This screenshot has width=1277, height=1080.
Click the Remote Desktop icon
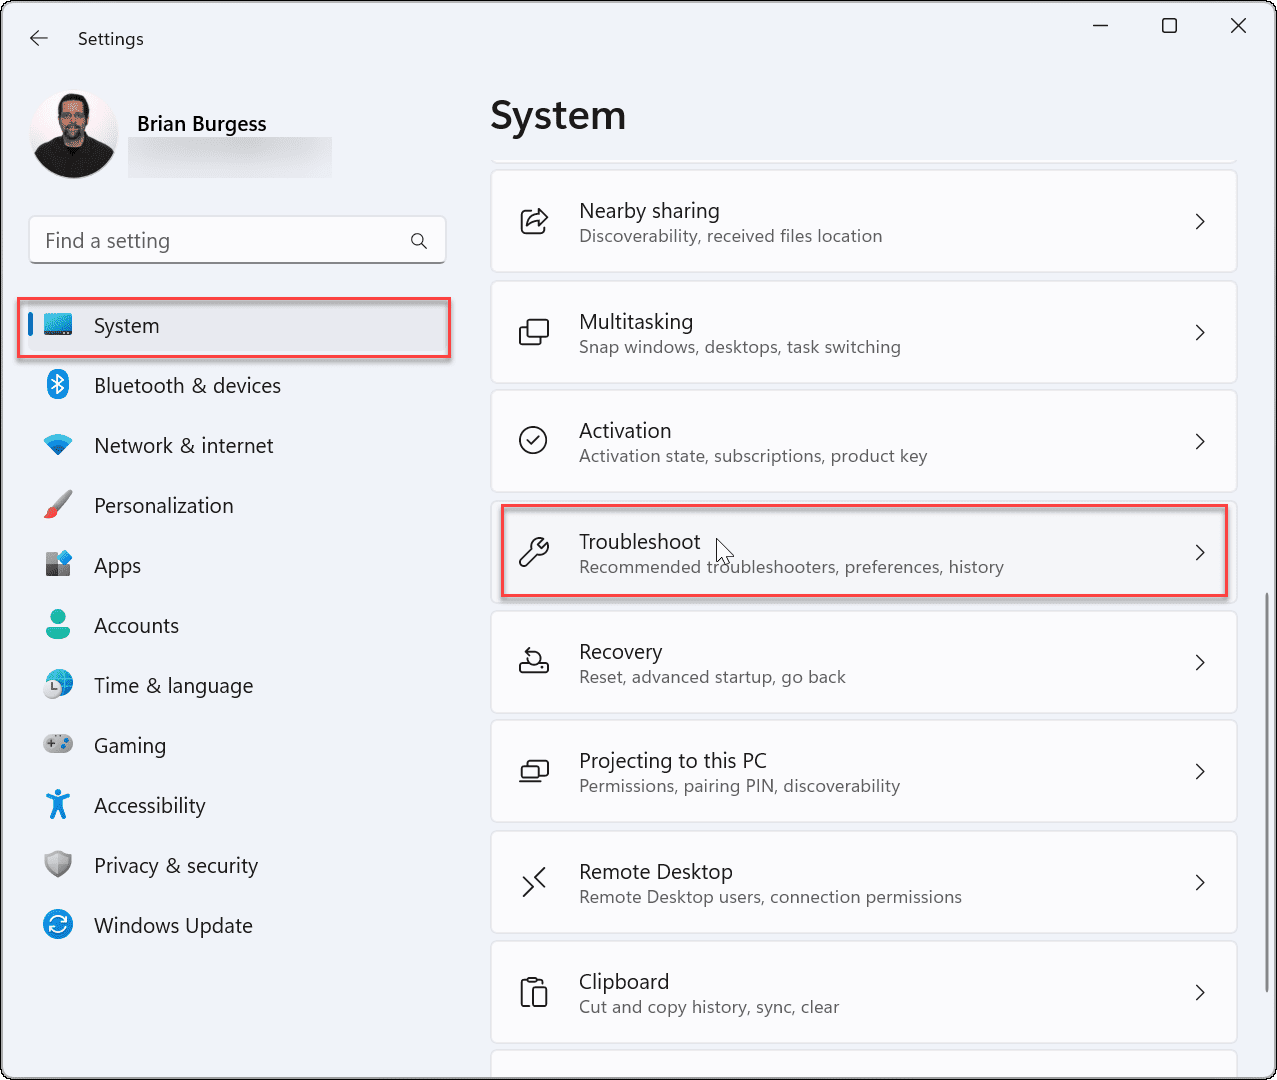tap(534, 882)
